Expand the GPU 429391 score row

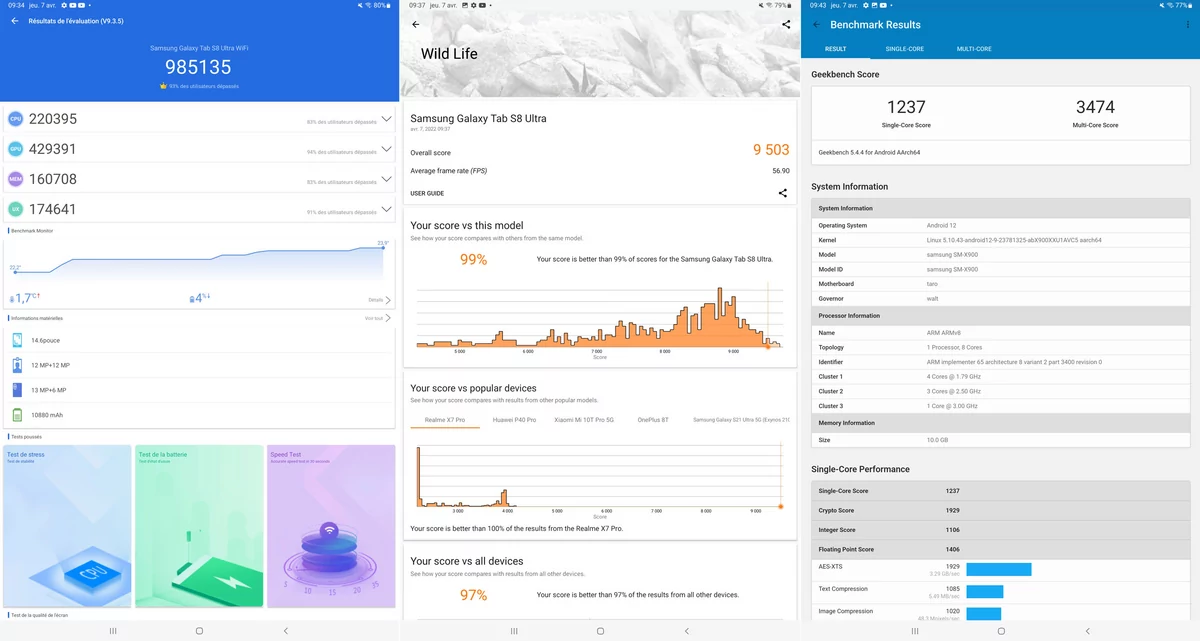(386, 149)
